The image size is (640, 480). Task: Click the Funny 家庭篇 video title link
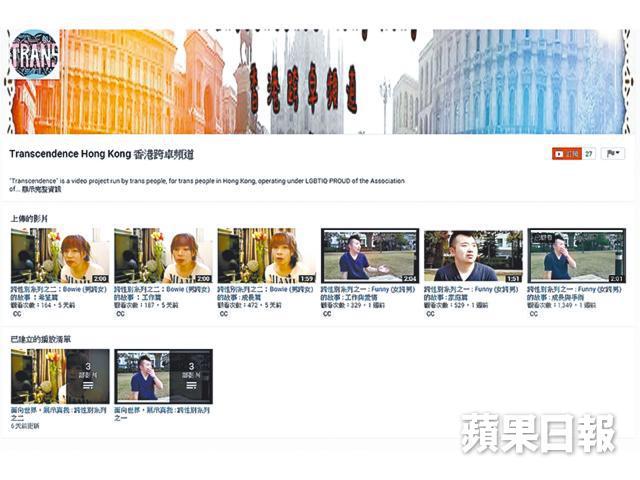point(471,293)
